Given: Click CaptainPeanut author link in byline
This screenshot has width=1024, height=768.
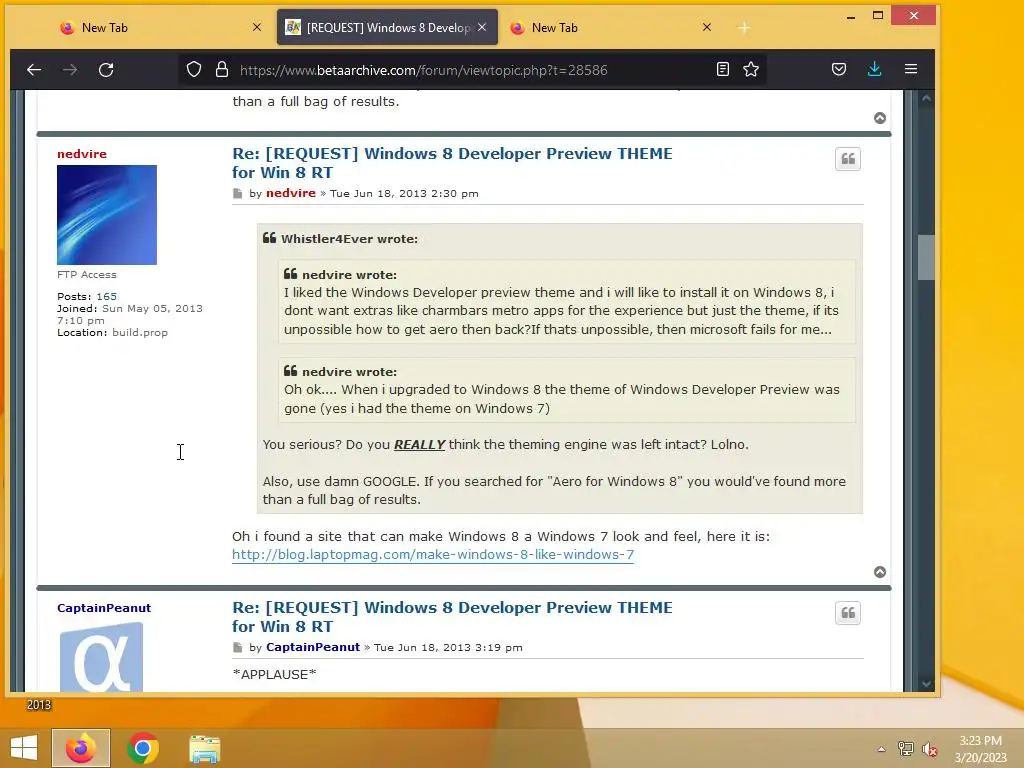Looking at the screenshot, I should [x=313, y=647].
